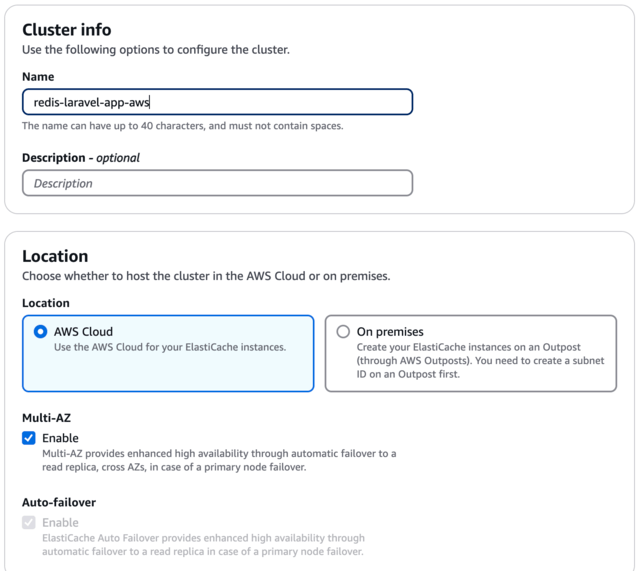The image size is (640, 571).
Task: Click the large Location section heading
Action: coord(55,256)
